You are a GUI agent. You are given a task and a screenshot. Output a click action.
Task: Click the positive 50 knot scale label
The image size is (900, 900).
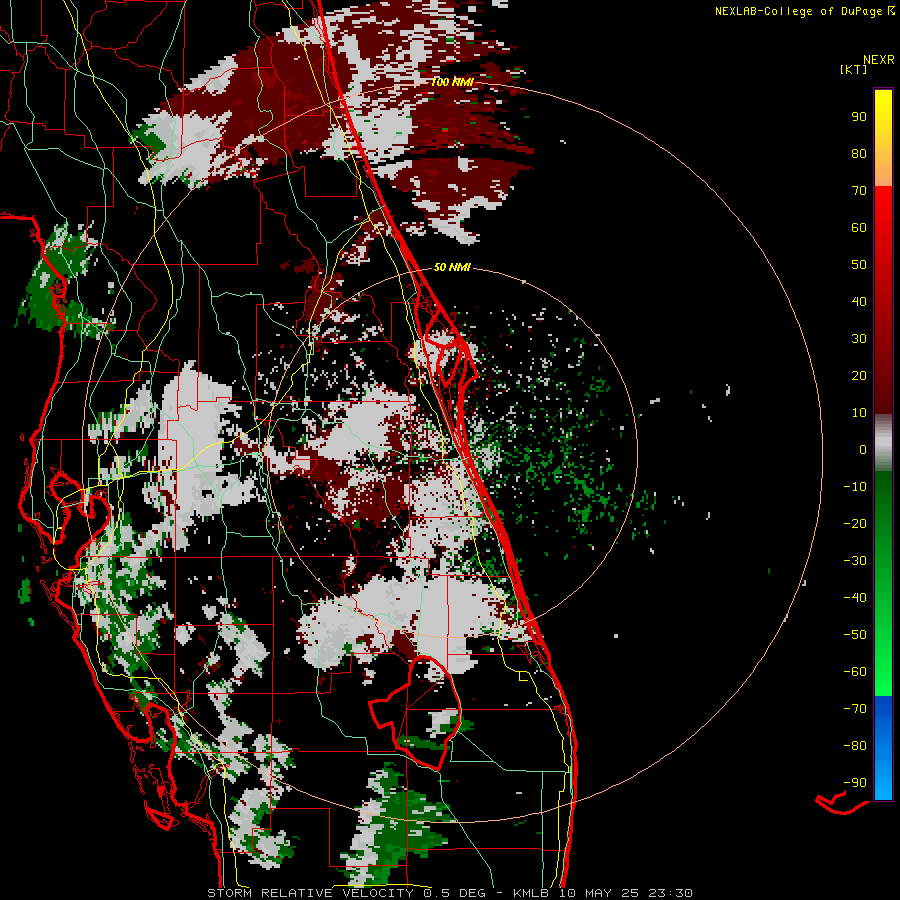point(859,265)
